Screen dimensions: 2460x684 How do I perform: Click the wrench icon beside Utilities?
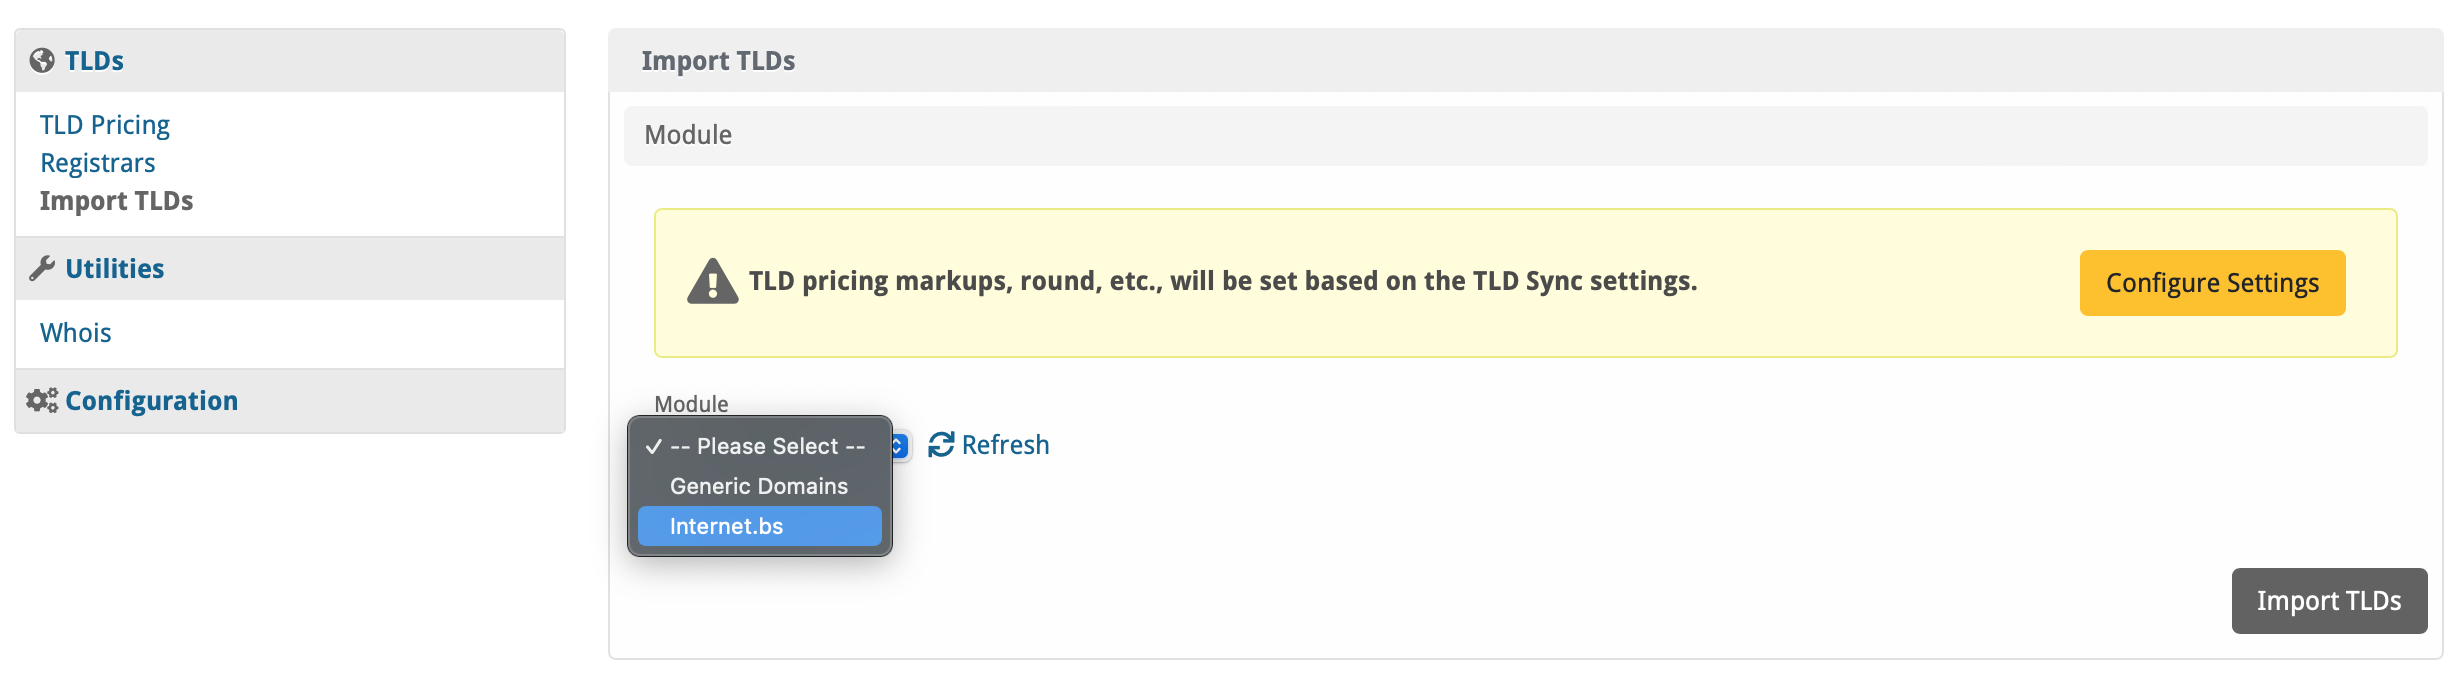(x=42, y=268)
